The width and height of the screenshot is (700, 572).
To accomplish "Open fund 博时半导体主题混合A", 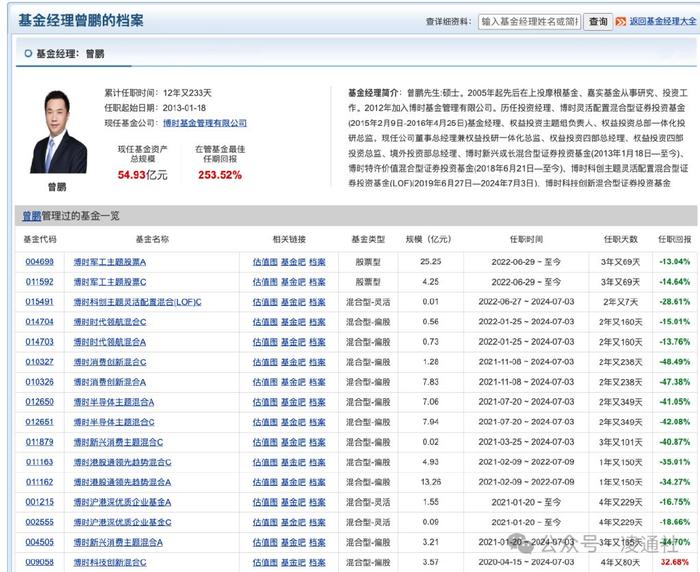I will [114, 402].
